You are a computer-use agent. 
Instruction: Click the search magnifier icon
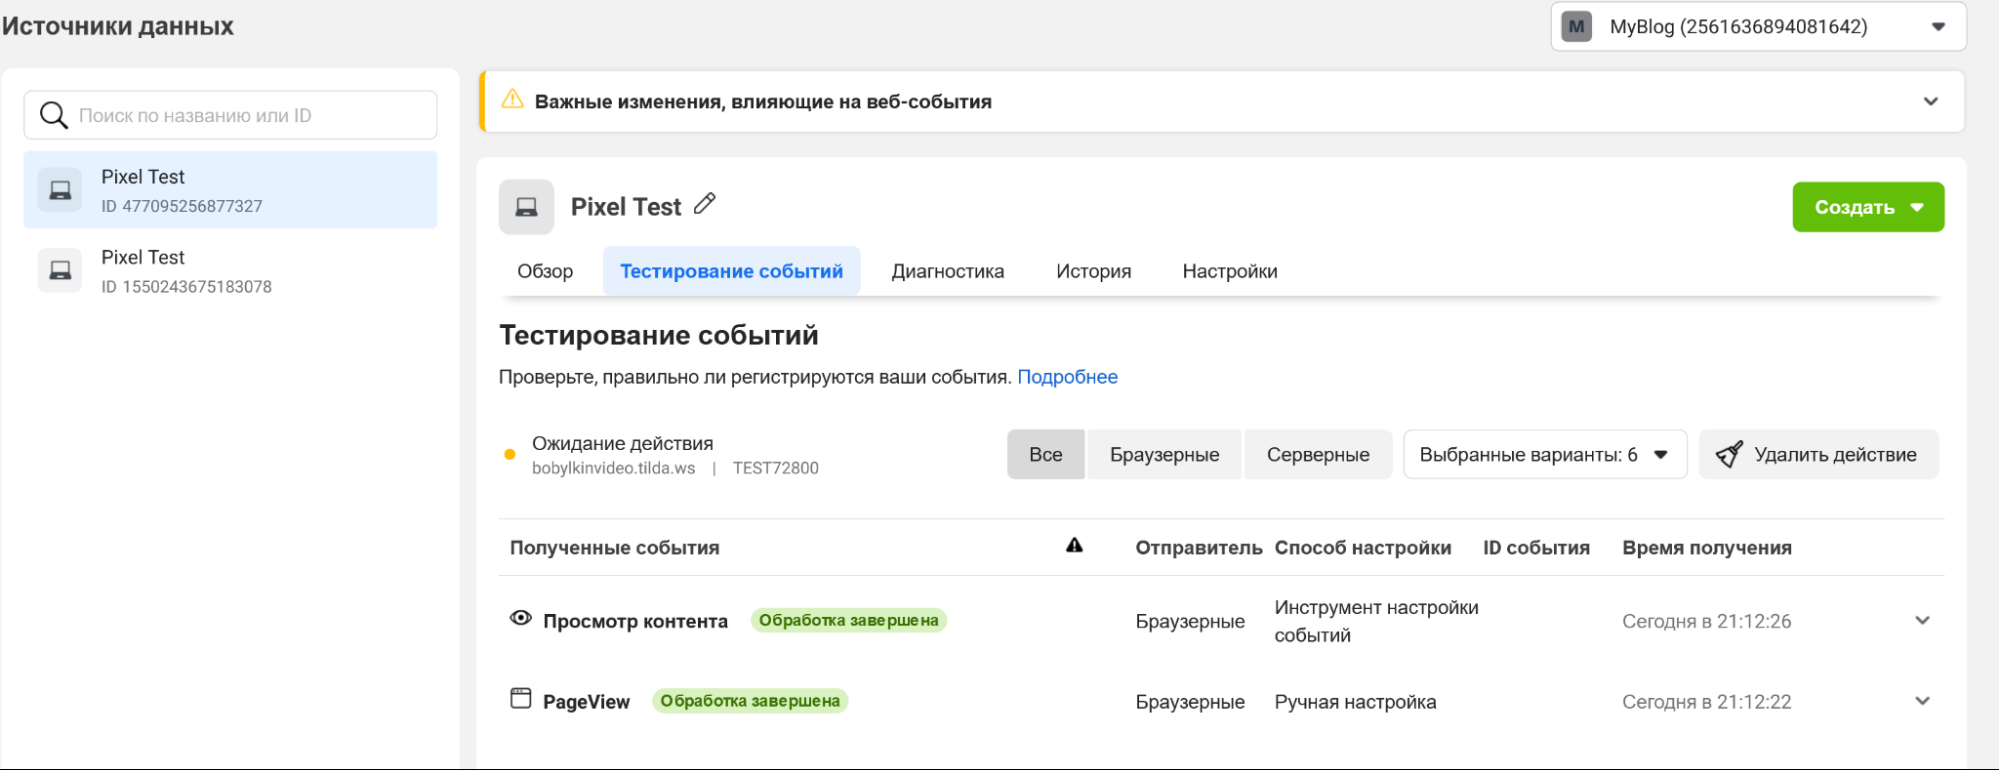pyautogui.click(x=53, y=115)
